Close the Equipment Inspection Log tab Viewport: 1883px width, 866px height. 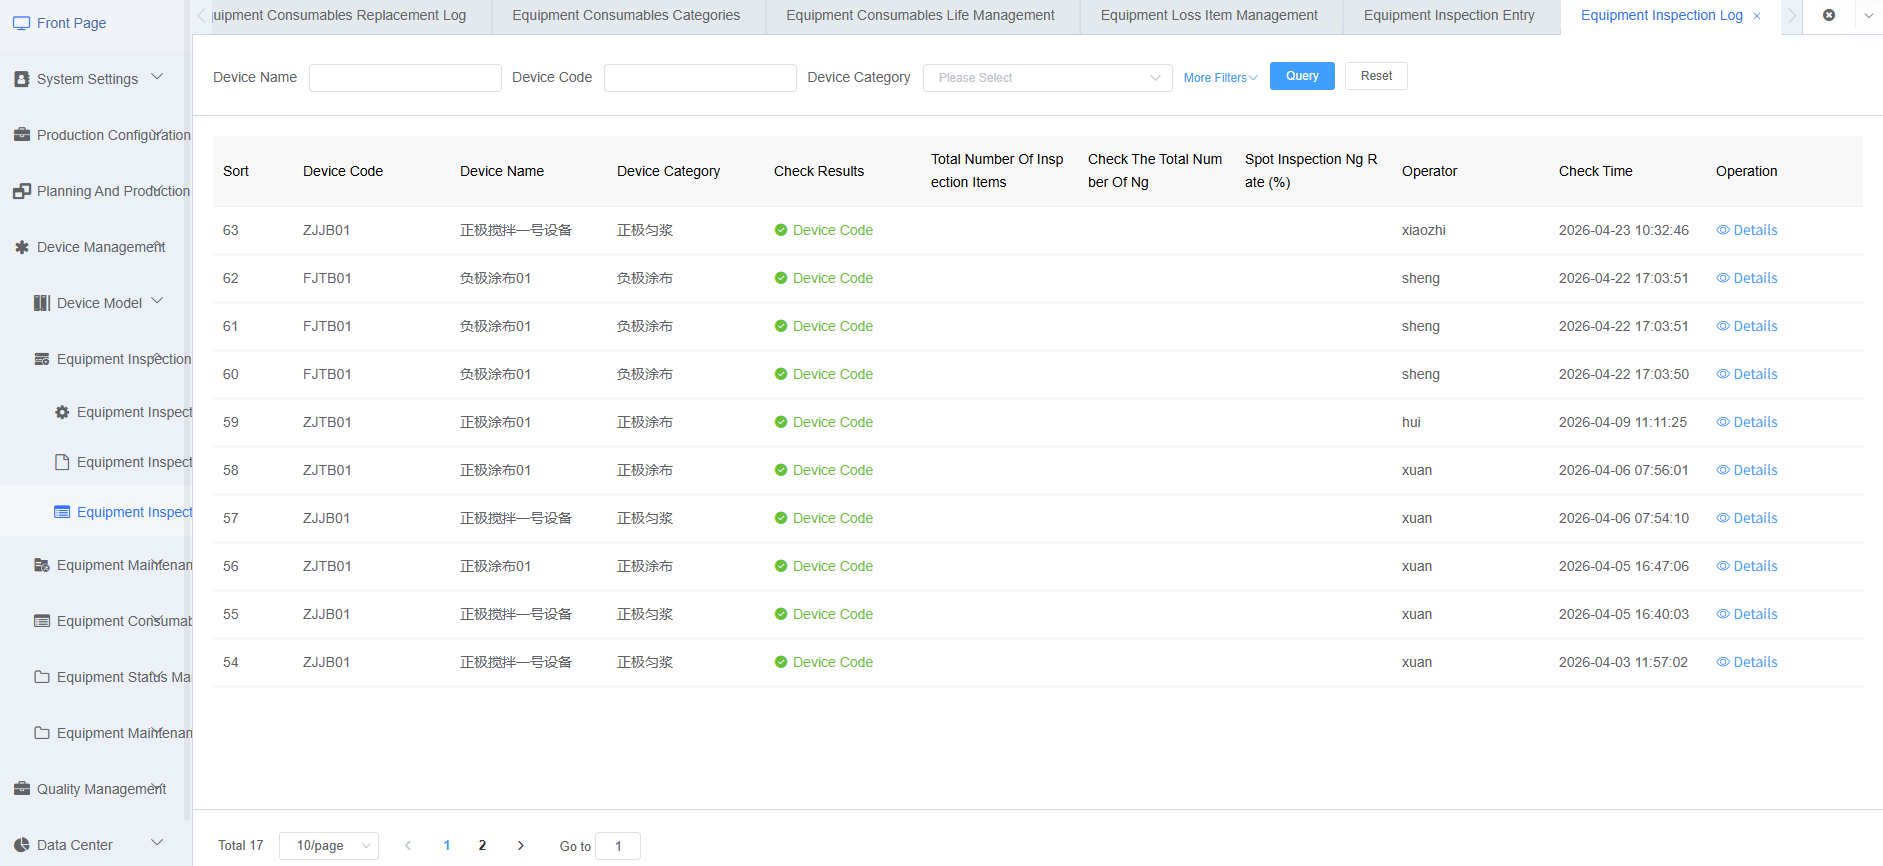tap(1757, 16)
